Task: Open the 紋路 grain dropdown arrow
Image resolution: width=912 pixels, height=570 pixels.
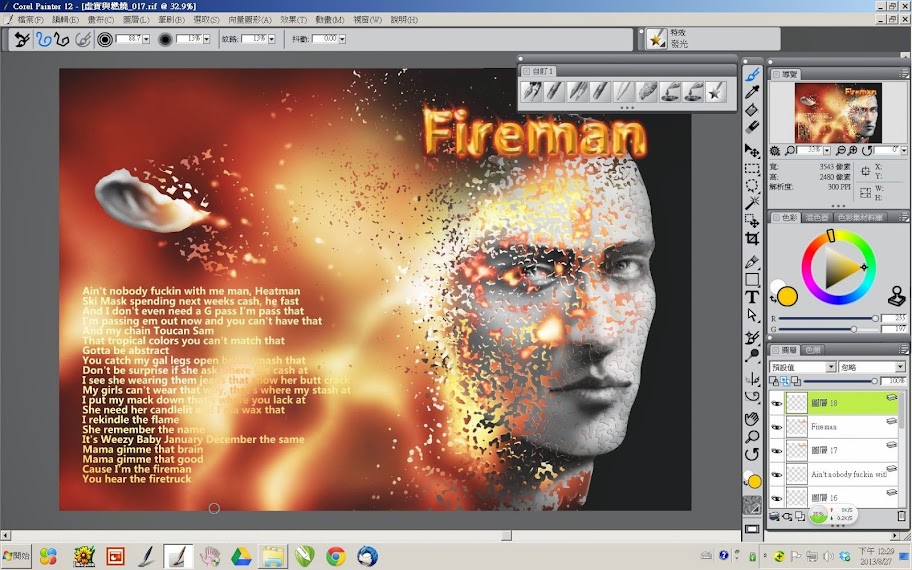Action: click(x=272, y=39)
